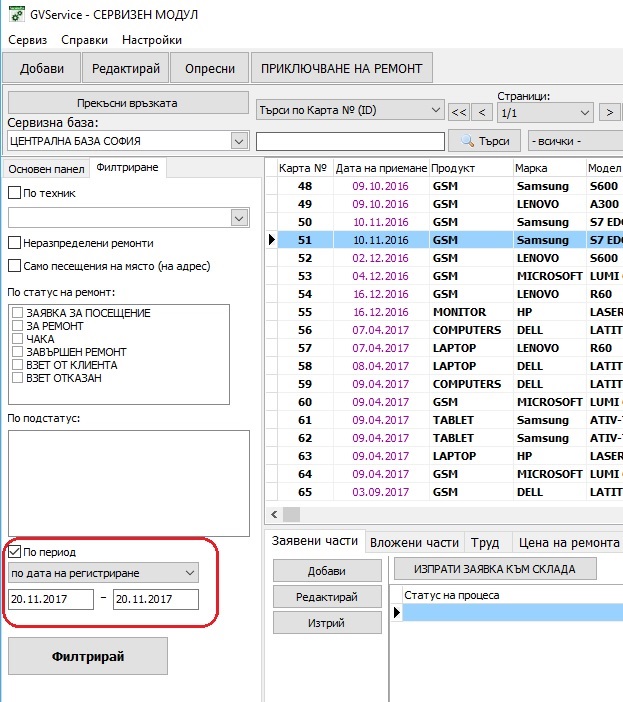
Task: Click Редактирай in parts panel
Action: click(327, 597)
